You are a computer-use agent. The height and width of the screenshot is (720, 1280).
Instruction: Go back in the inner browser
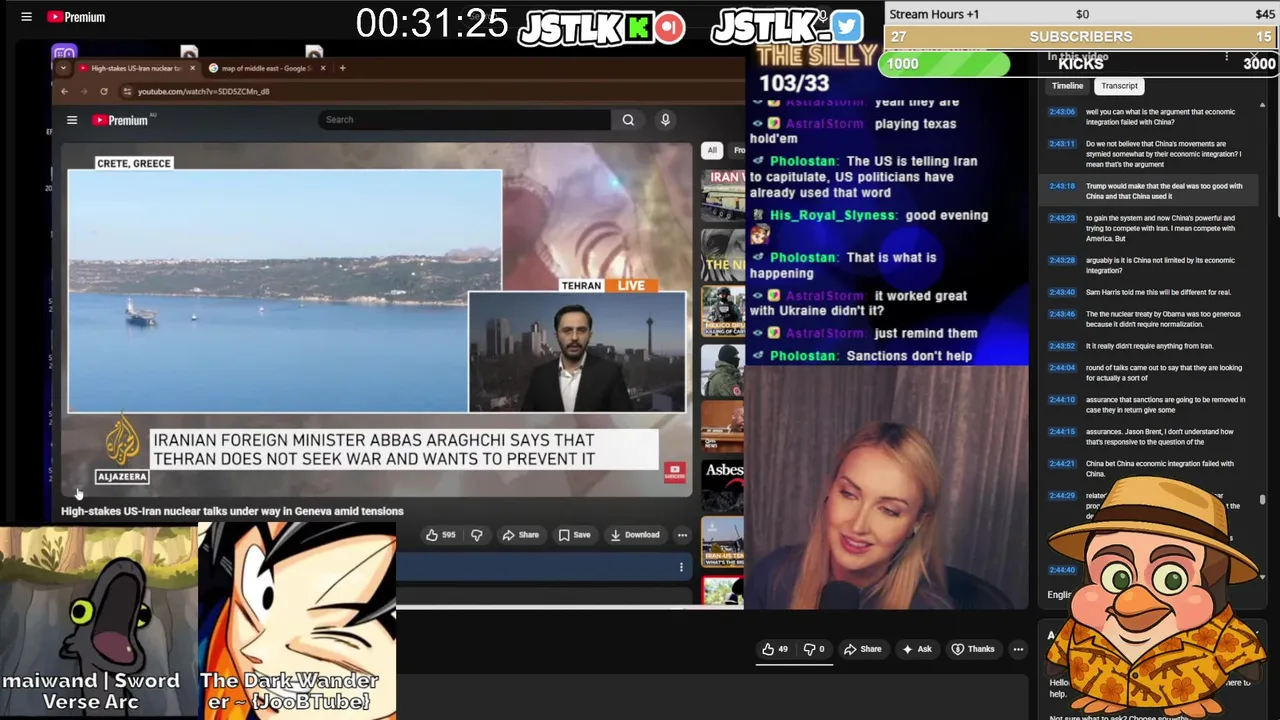[64, 91]
